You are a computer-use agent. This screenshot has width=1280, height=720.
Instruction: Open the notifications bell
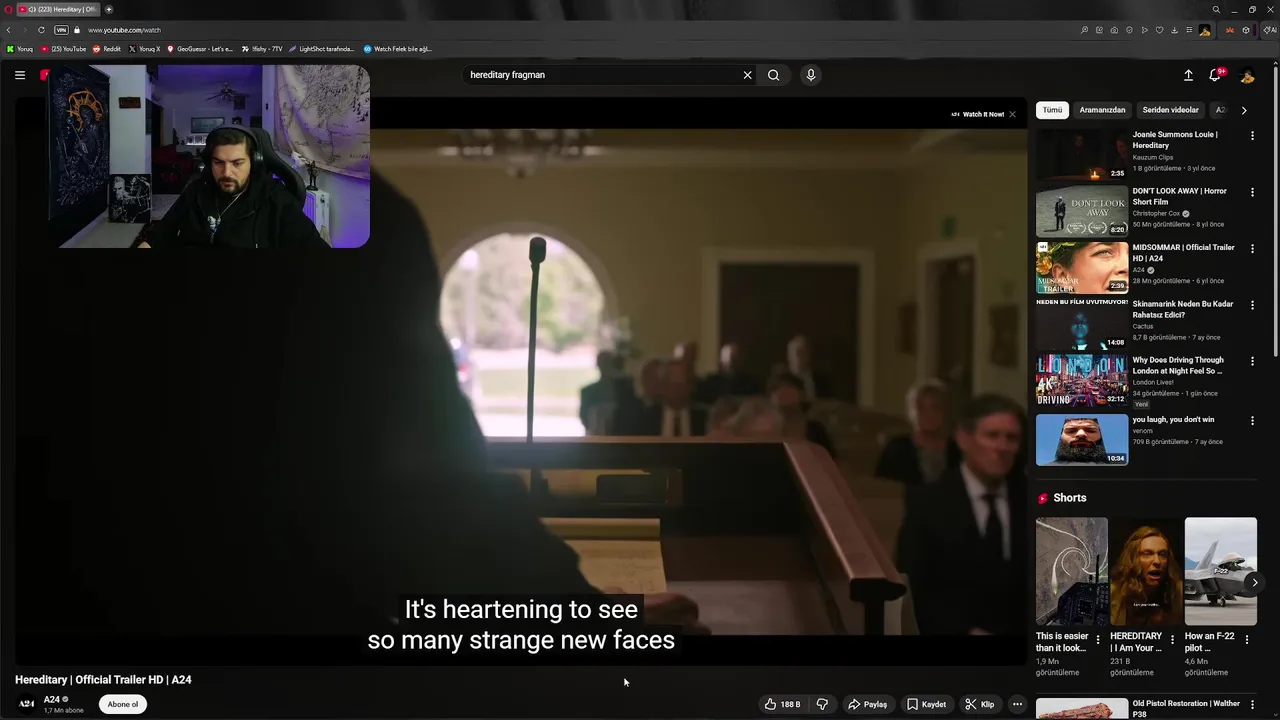(x=1216, y=75)
